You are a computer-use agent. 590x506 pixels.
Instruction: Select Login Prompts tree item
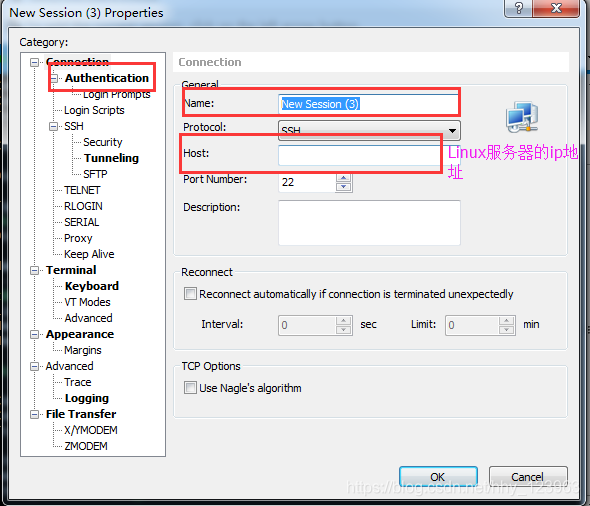[117, 94]
